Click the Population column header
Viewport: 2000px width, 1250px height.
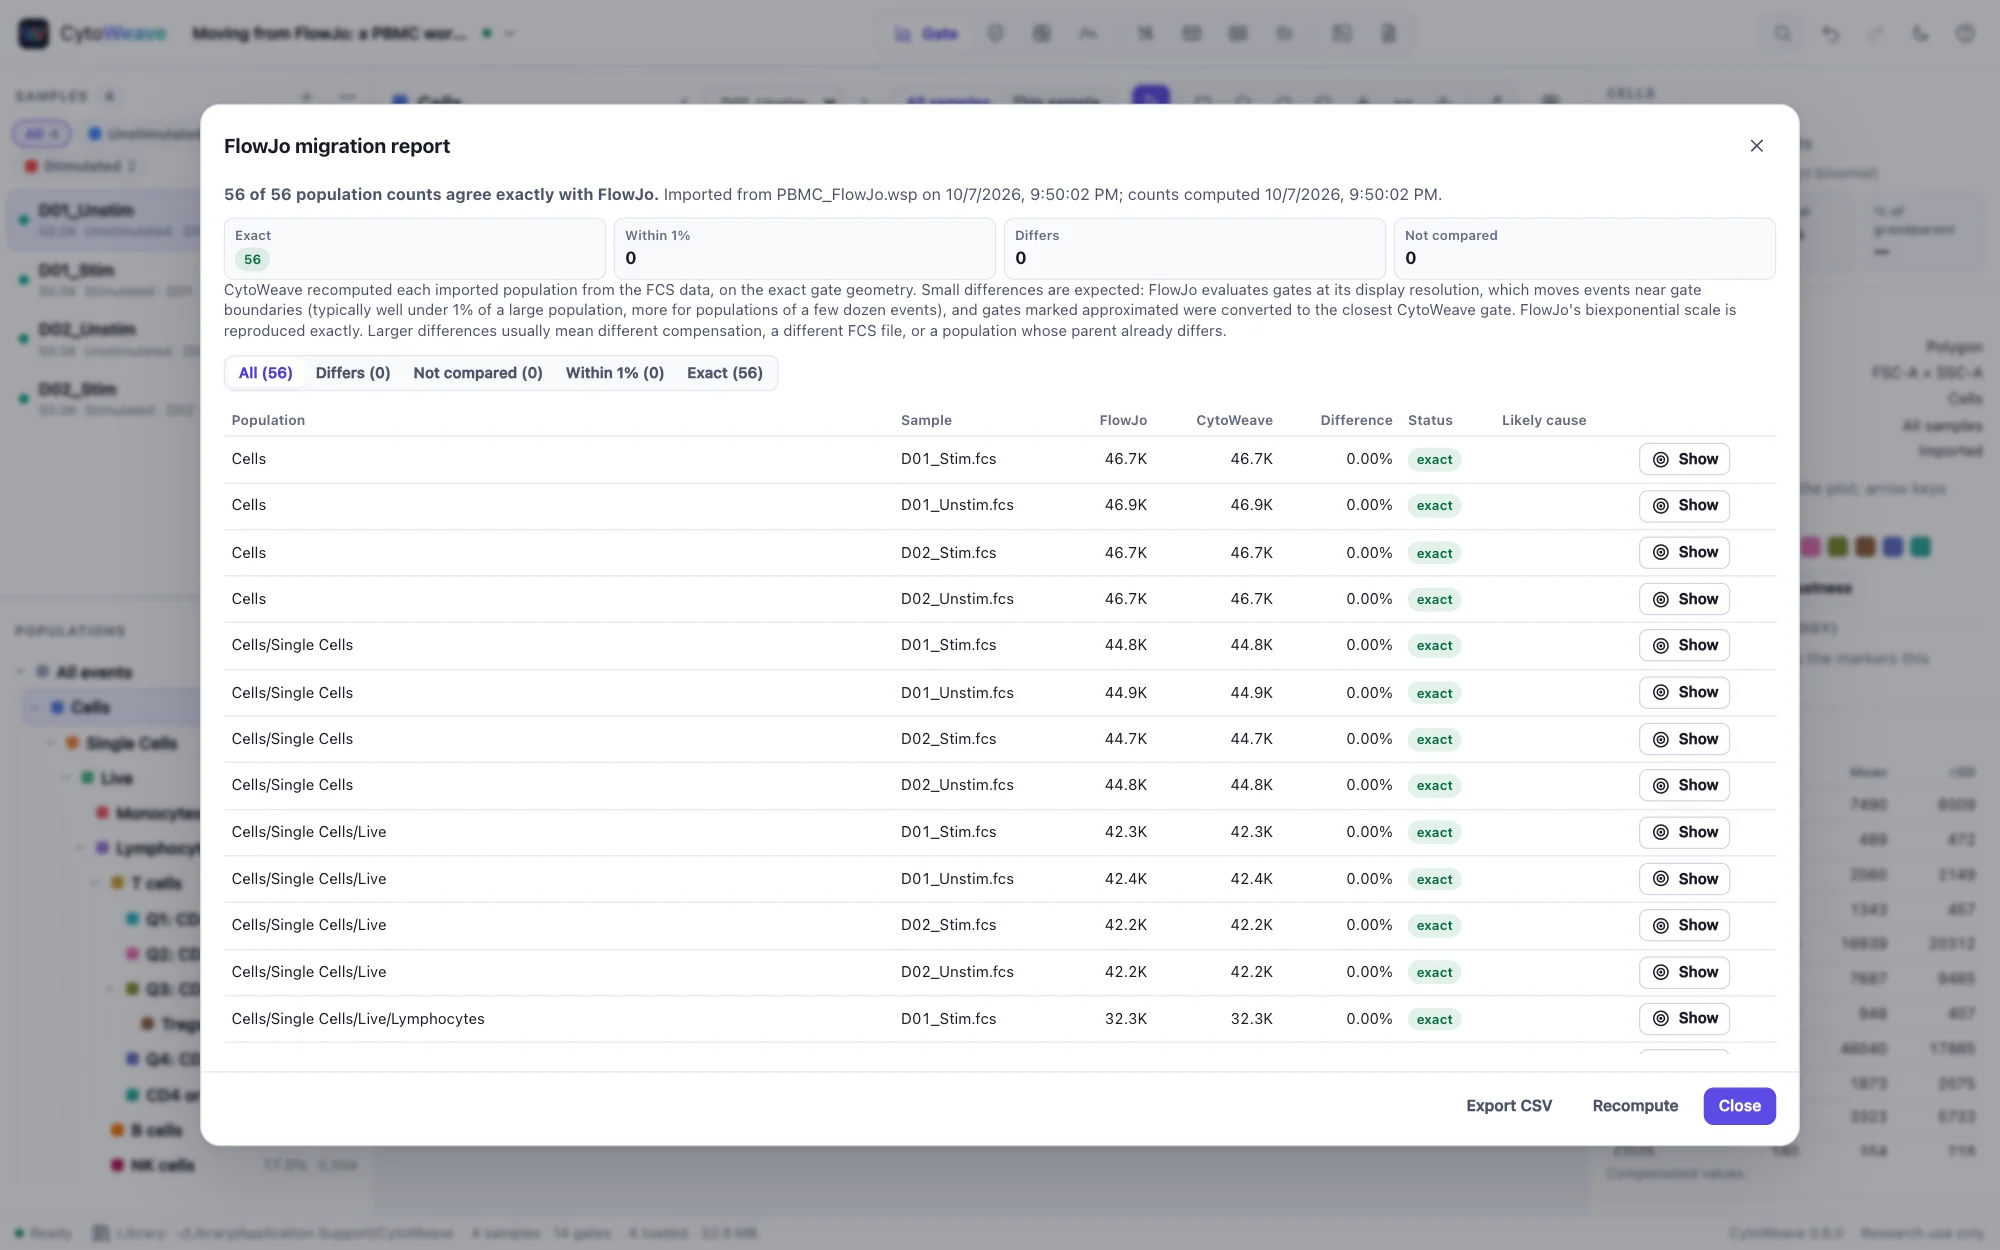pos(268,420)
